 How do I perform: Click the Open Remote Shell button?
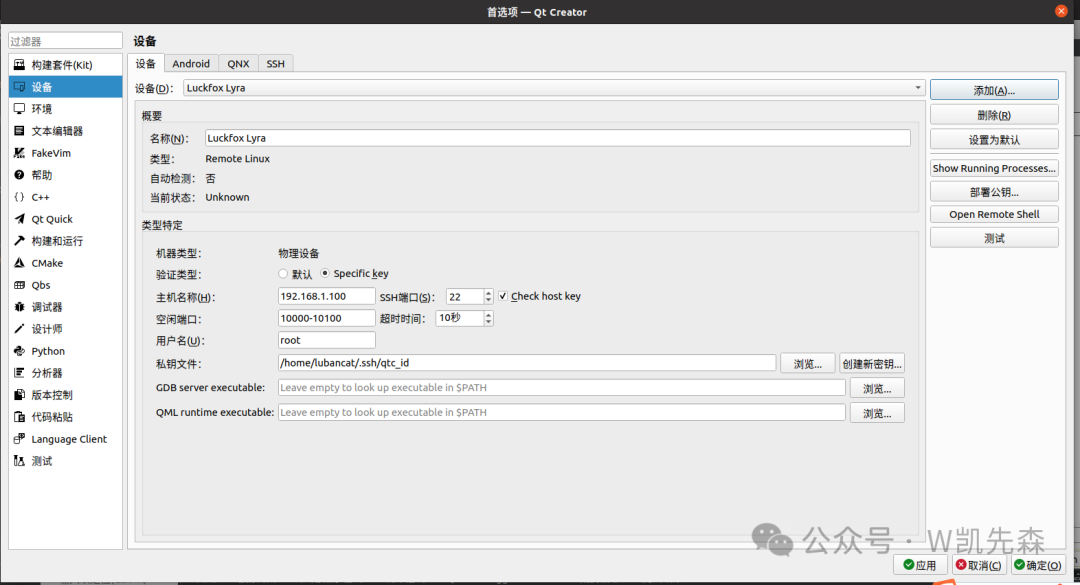[x=993, y=214]
